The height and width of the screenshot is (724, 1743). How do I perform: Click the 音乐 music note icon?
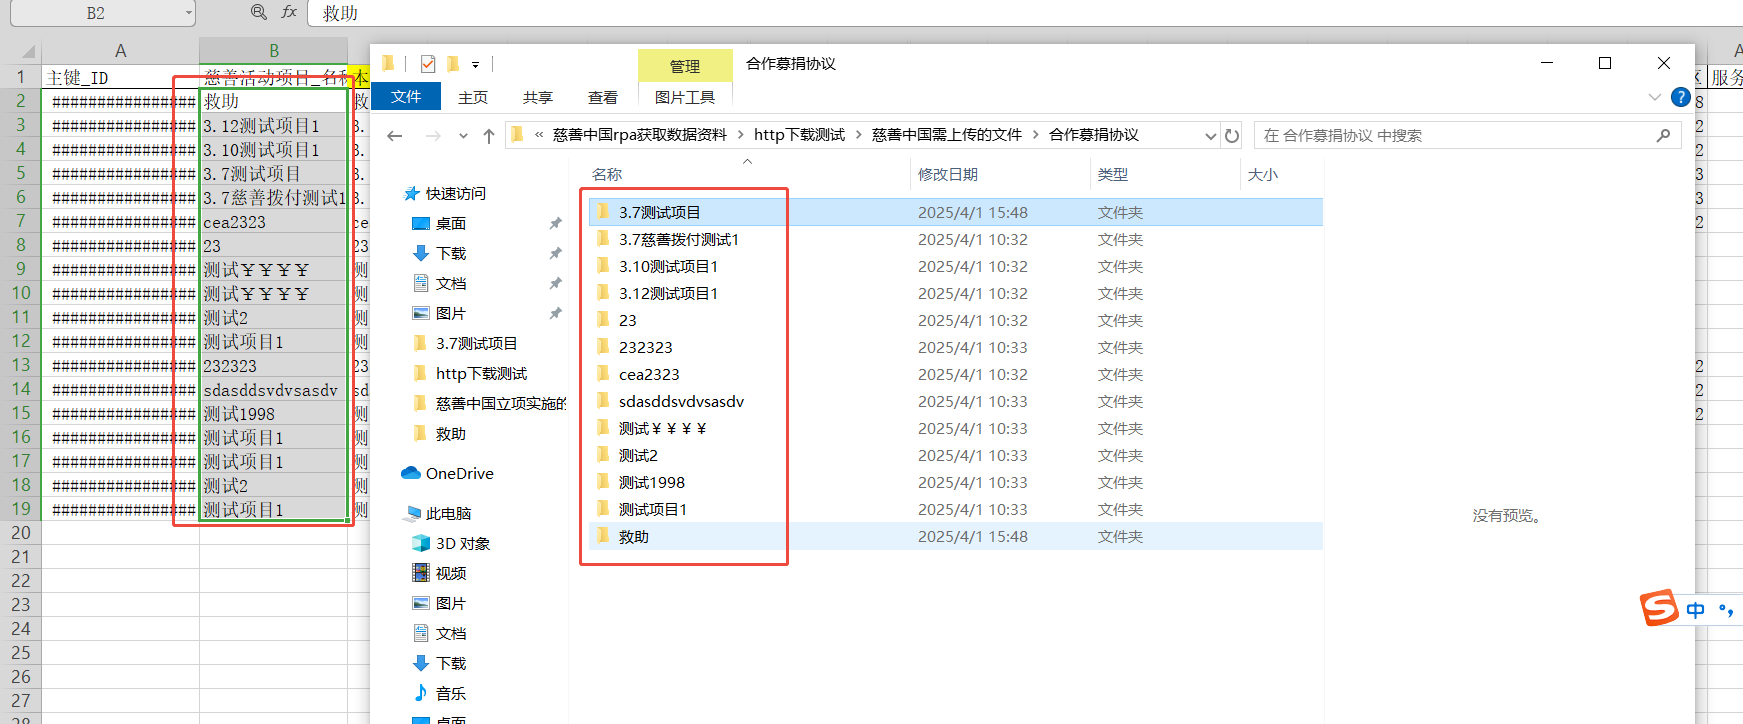click(x=421, y=693)
